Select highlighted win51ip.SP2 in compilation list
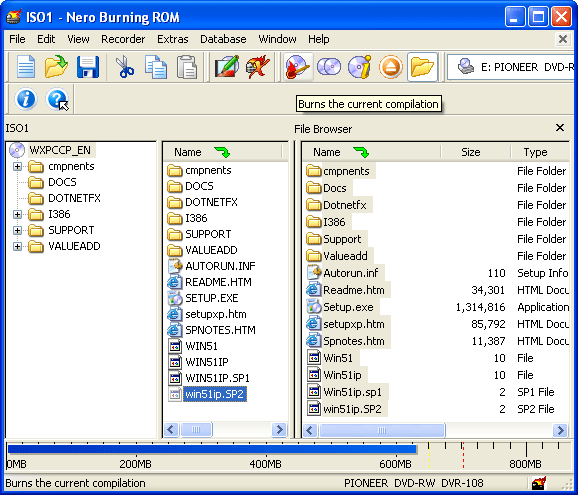This screenshot has height=495, width=578. pos(215,394)
